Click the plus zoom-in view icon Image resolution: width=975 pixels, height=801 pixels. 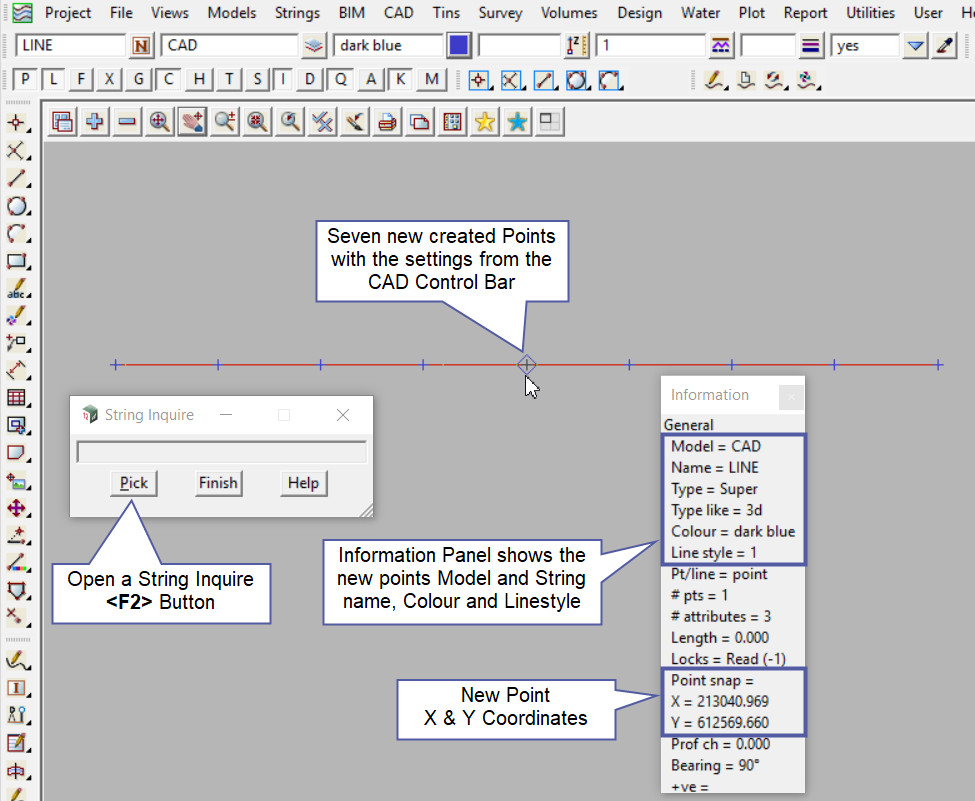tap(95, 122)
